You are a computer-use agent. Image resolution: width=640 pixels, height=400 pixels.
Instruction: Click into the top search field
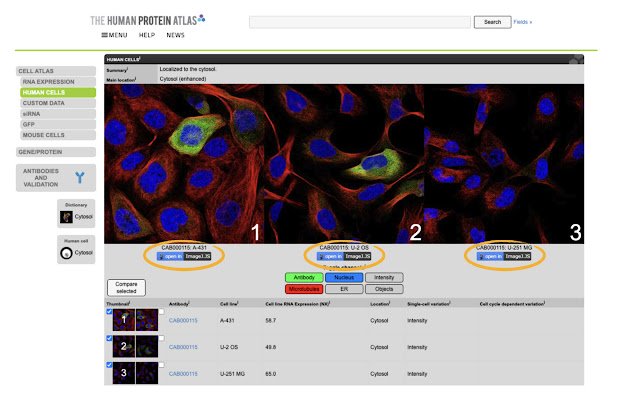tap(360, 22)
